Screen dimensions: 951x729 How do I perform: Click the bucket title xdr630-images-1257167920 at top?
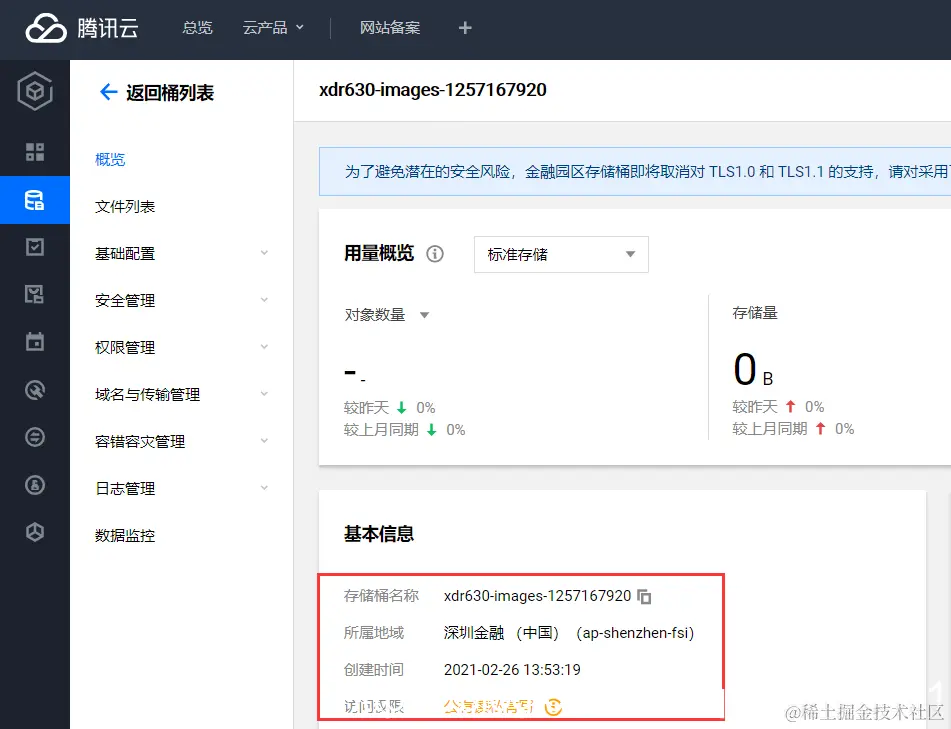[x=432, y=90]
